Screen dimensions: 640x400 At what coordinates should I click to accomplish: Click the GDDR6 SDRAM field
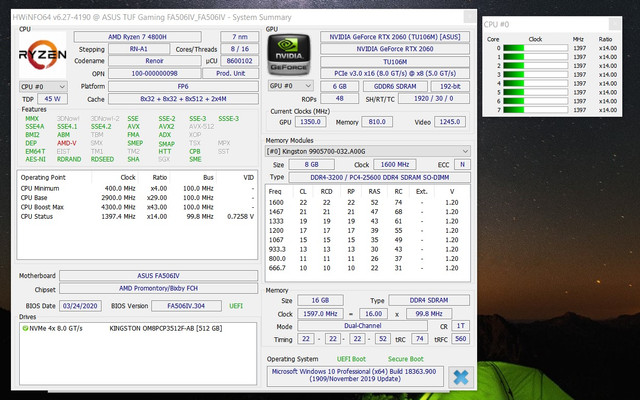click(395, 87)
